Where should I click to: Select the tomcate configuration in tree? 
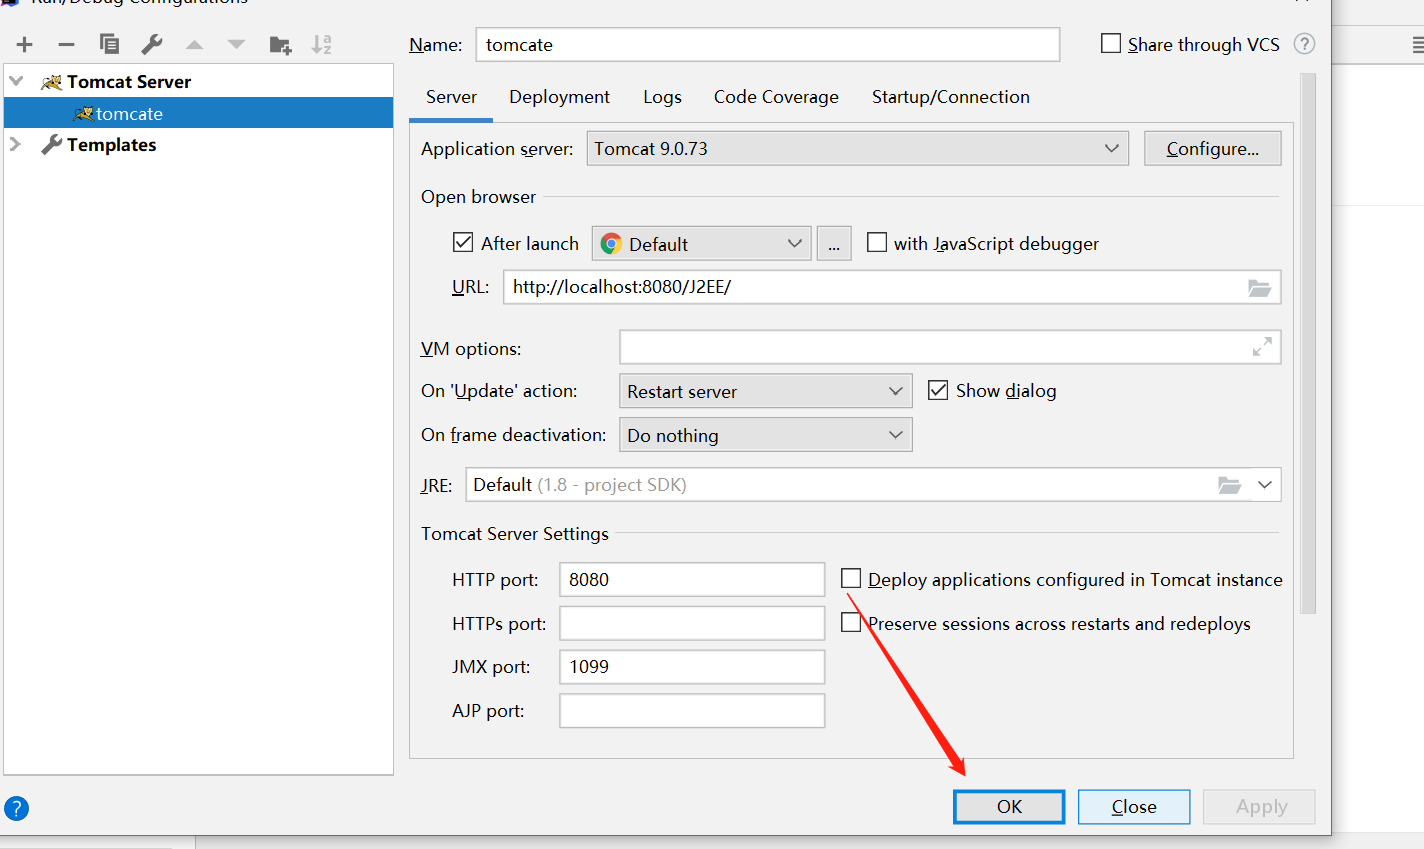(x=198, y=113)
